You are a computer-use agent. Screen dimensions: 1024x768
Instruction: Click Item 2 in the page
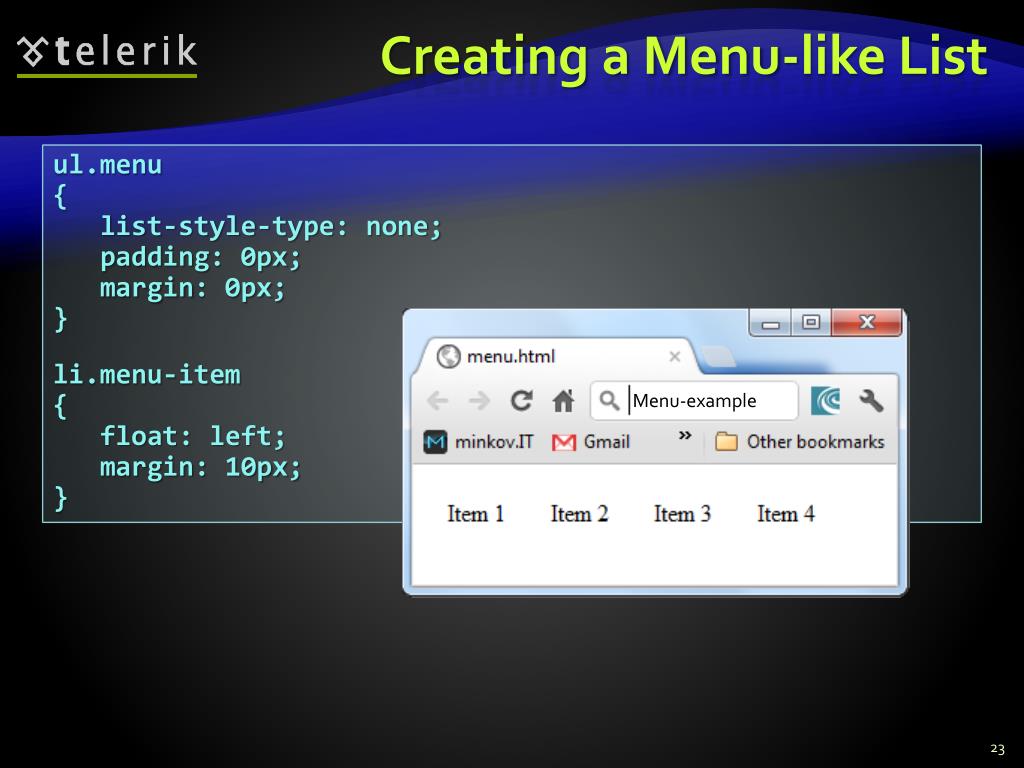tap(579, 514)
